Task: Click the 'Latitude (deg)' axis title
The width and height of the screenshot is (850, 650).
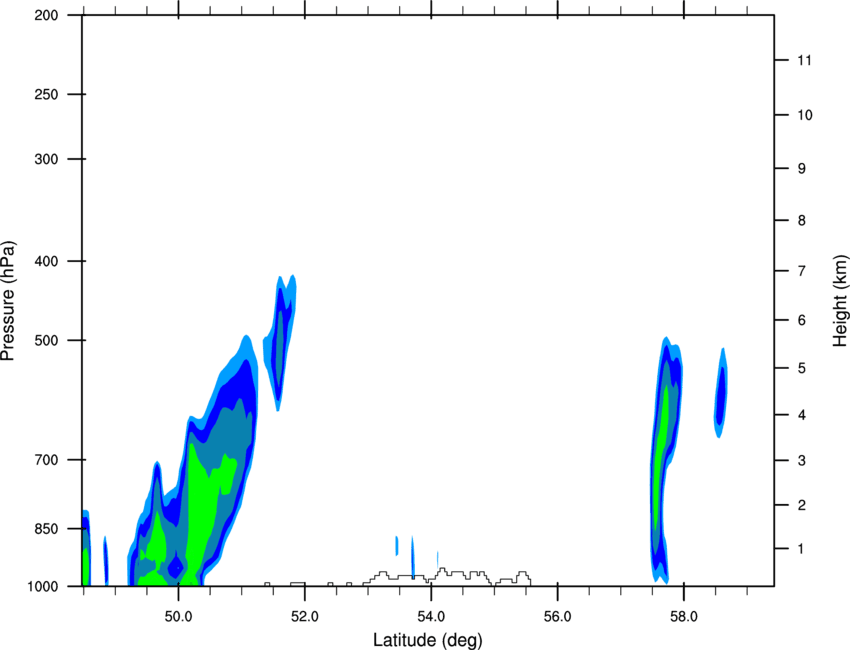Action: click(x=427, y=640)
